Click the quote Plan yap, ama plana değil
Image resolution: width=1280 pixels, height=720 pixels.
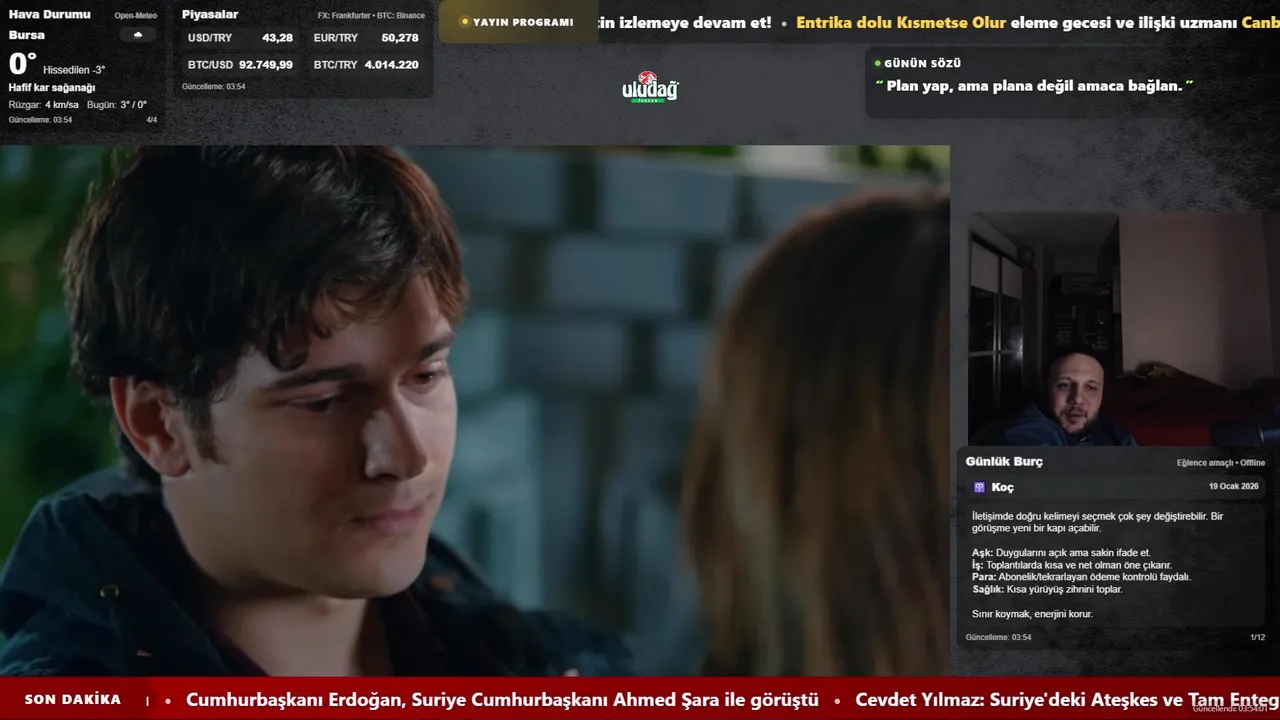(x=1035, y=86)
